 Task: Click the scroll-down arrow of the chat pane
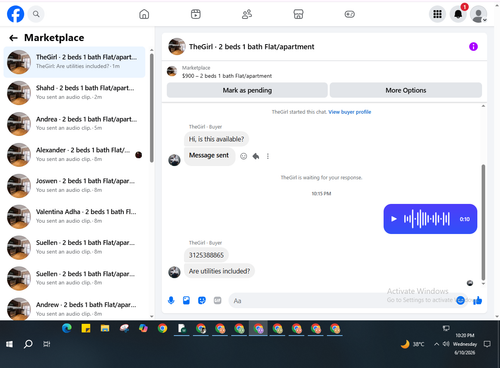[483, 284]
